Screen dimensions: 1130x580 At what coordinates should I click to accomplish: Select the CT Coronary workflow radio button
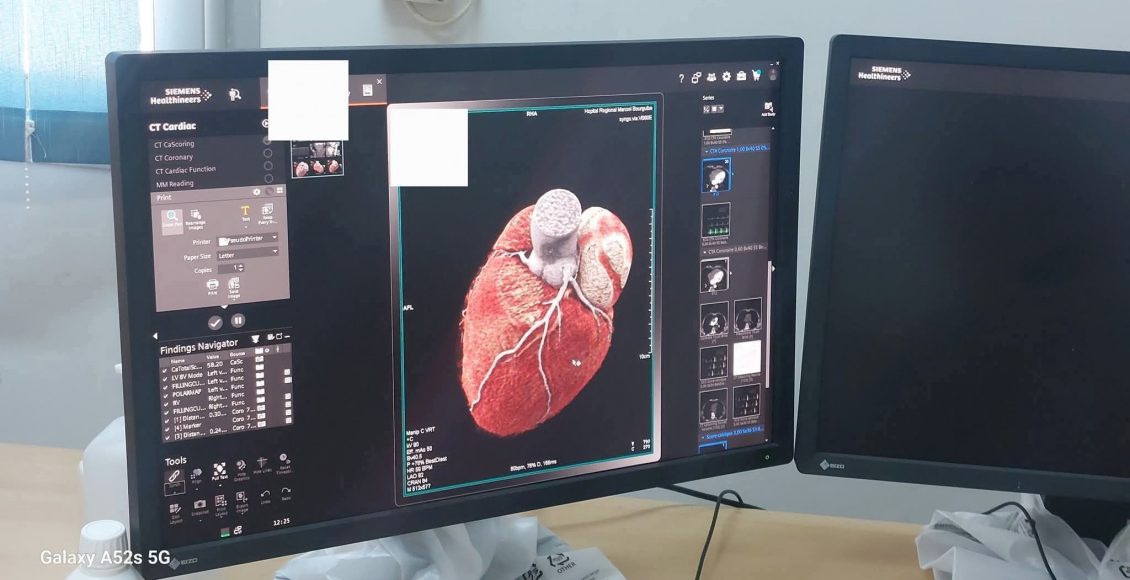267,155
